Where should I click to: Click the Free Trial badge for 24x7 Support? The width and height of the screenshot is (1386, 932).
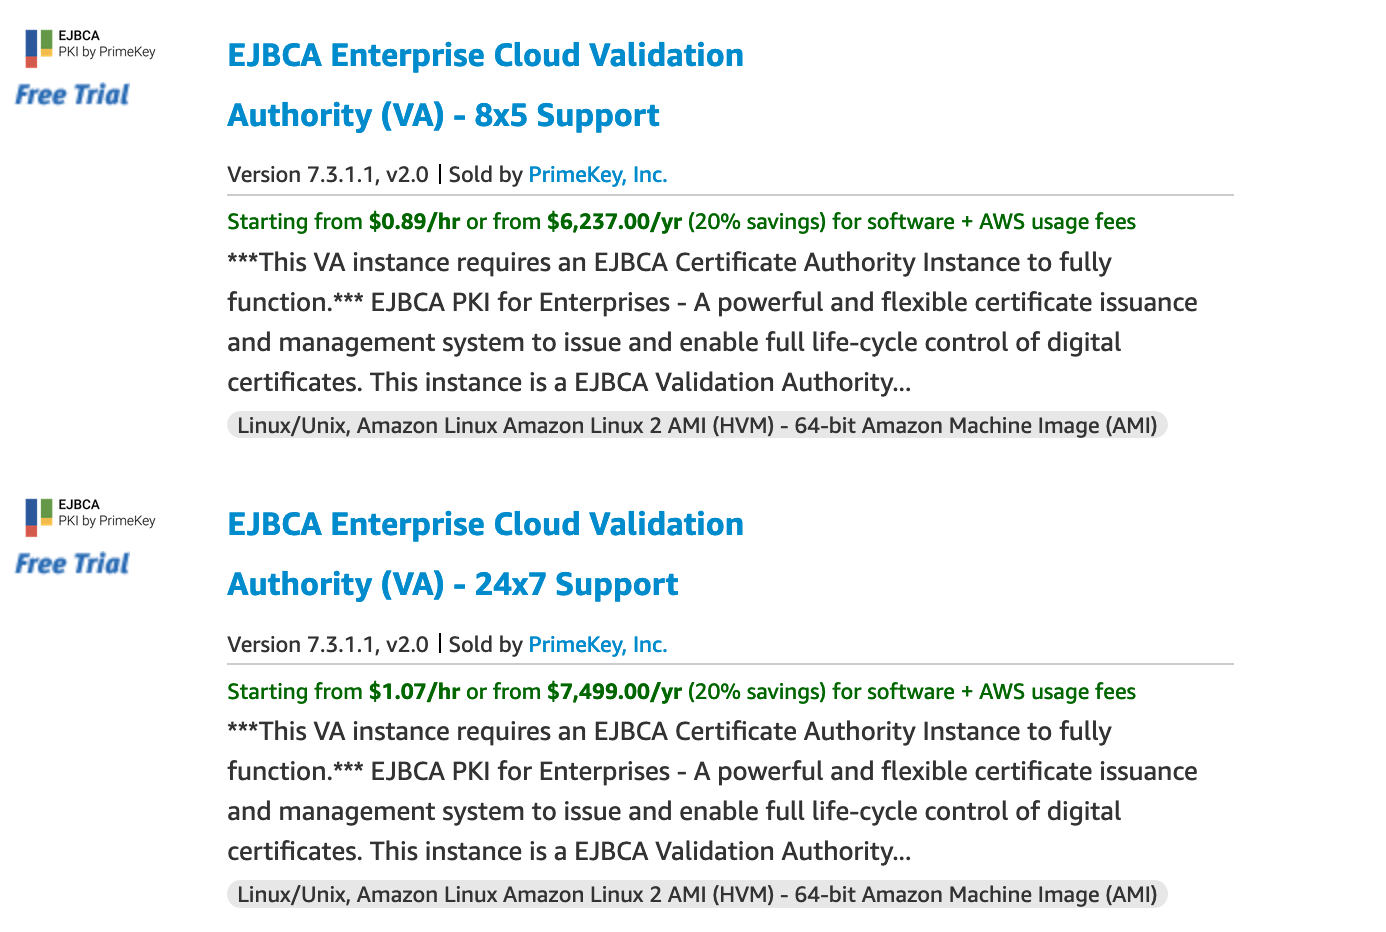click(x=72, y=564)
